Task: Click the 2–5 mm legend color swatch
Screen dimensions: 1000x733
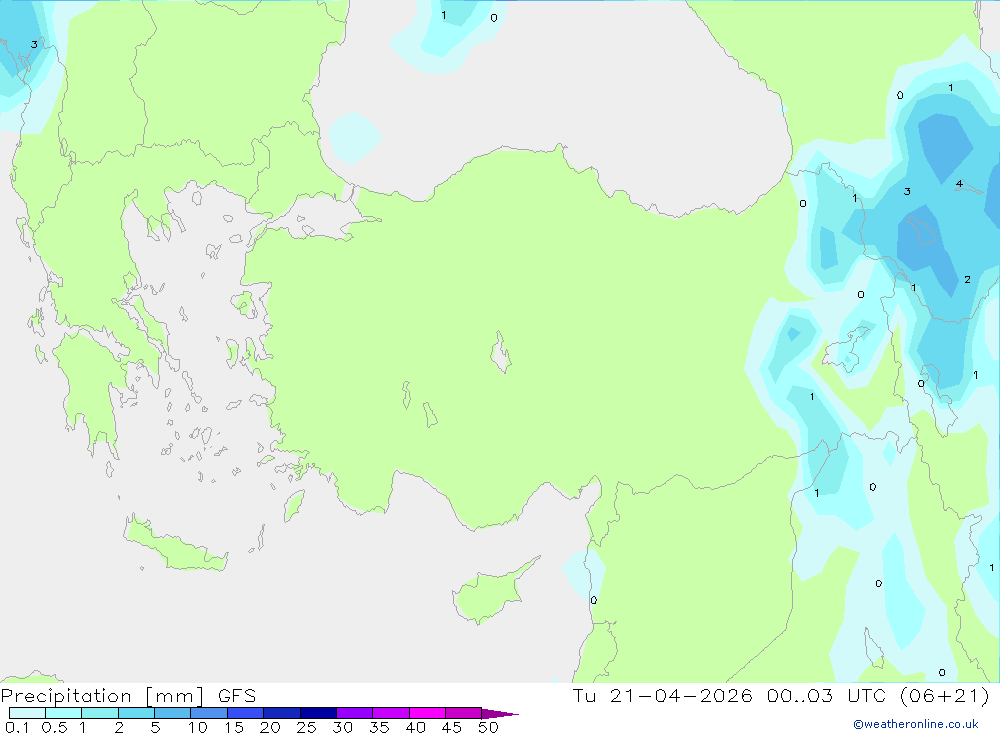Action: pyautogui.click(x=136, y=713)
